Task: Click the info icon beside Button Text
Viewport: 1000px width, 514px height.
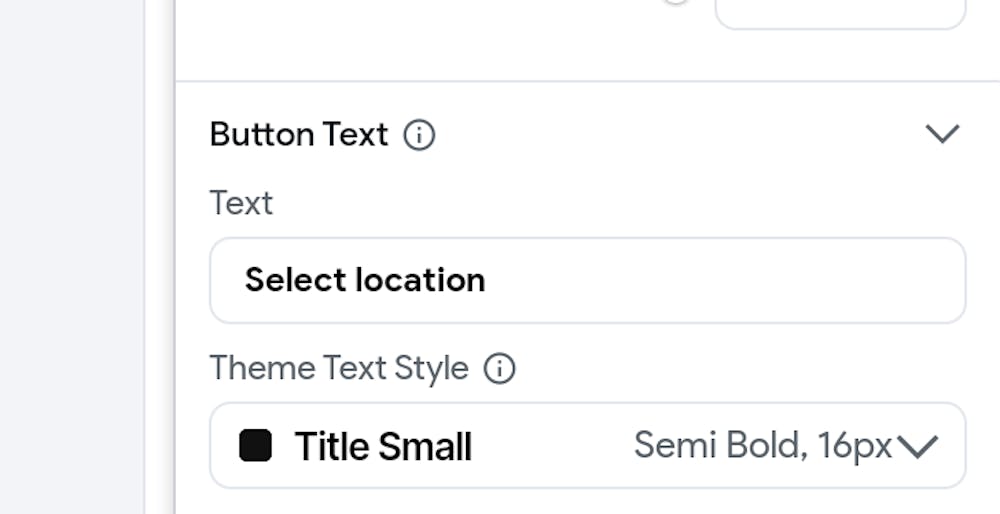Action: (x=419, y=134)
